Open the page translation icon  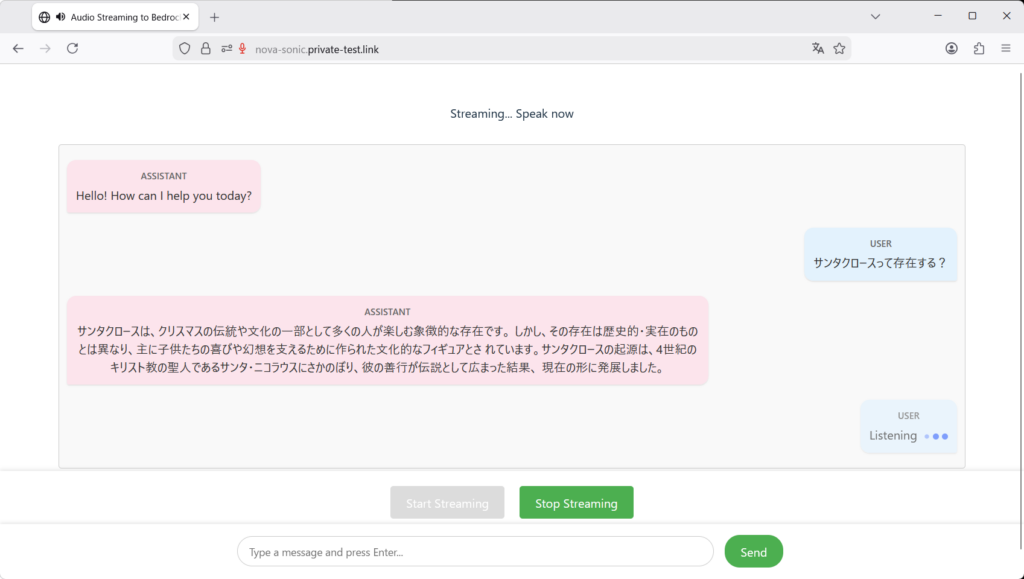(818, 48)
